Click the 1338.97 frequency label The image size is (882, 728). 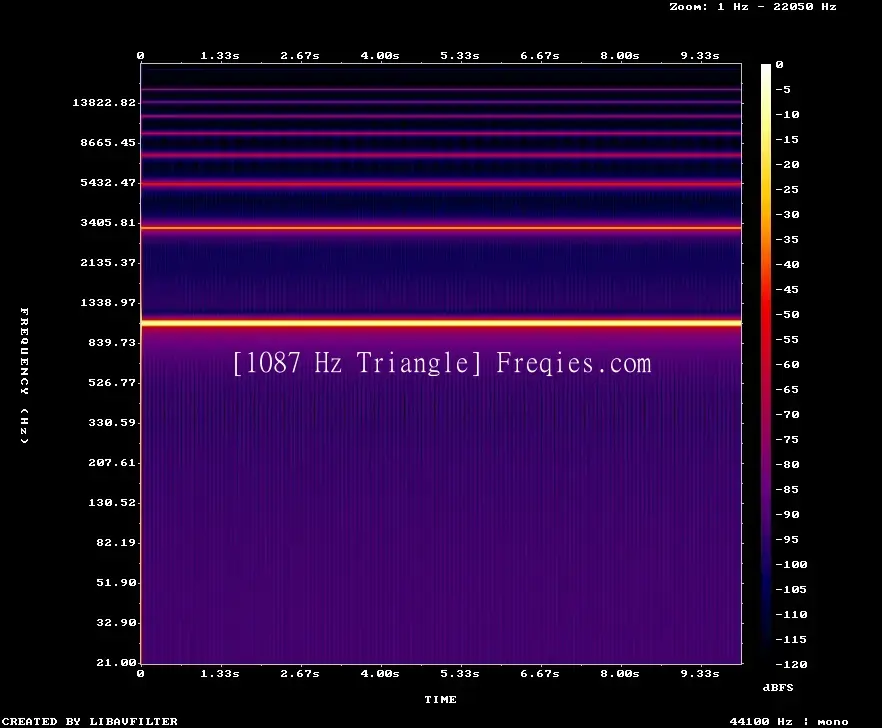pyautogui.click(x=108, y=302)
